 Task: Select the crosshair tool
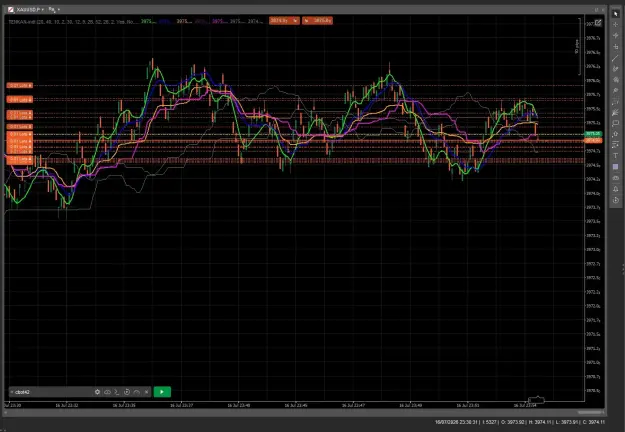[615, 25]
